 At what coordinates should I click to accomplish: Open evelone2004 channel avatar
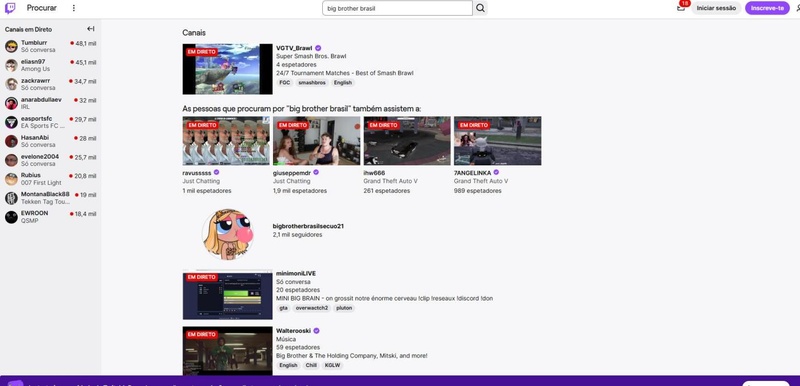coord(11,160)
